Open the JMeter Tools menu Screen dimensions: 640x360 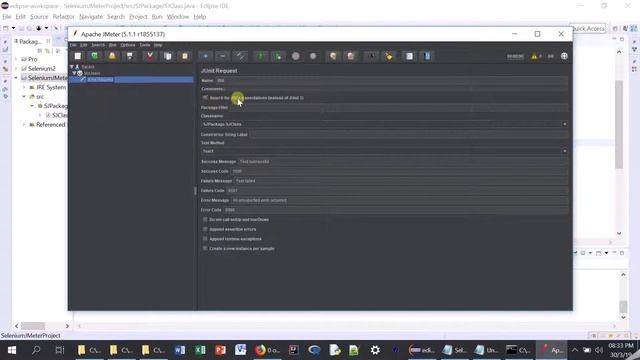pyautogui.click(x=144, y=45)
